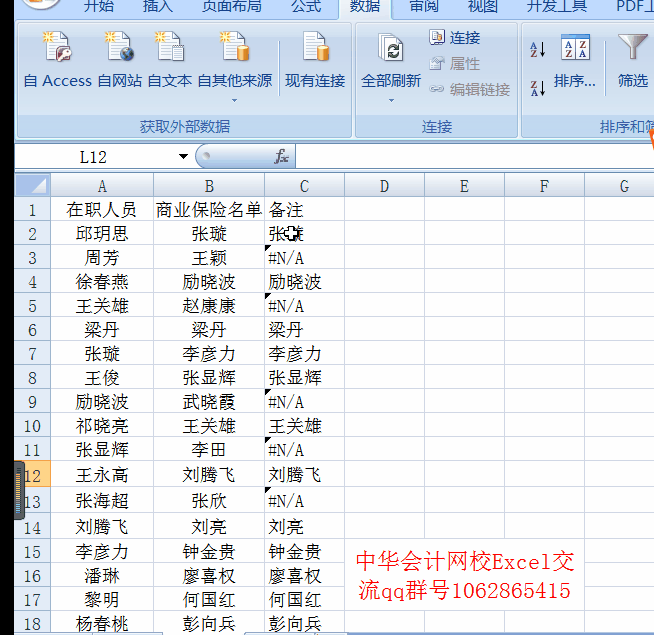Click cell B9 武晓霞
This screenshot has width=654, height=635.
[209, 401]
